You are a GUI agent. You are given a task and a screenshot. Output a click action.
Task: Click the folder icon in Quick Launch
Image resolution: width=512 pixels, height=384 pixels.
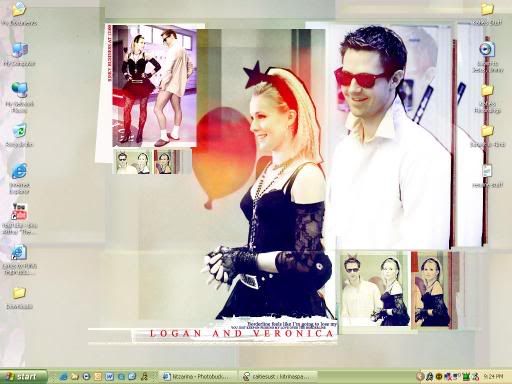pyautogui.click(x=75, y=377)
